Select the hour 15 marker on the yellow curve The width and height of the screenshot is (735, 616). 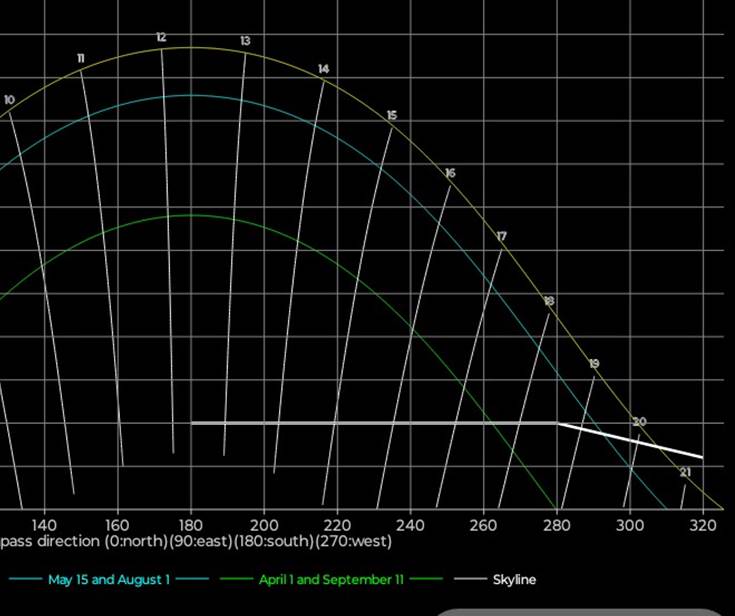click(391, 116)
